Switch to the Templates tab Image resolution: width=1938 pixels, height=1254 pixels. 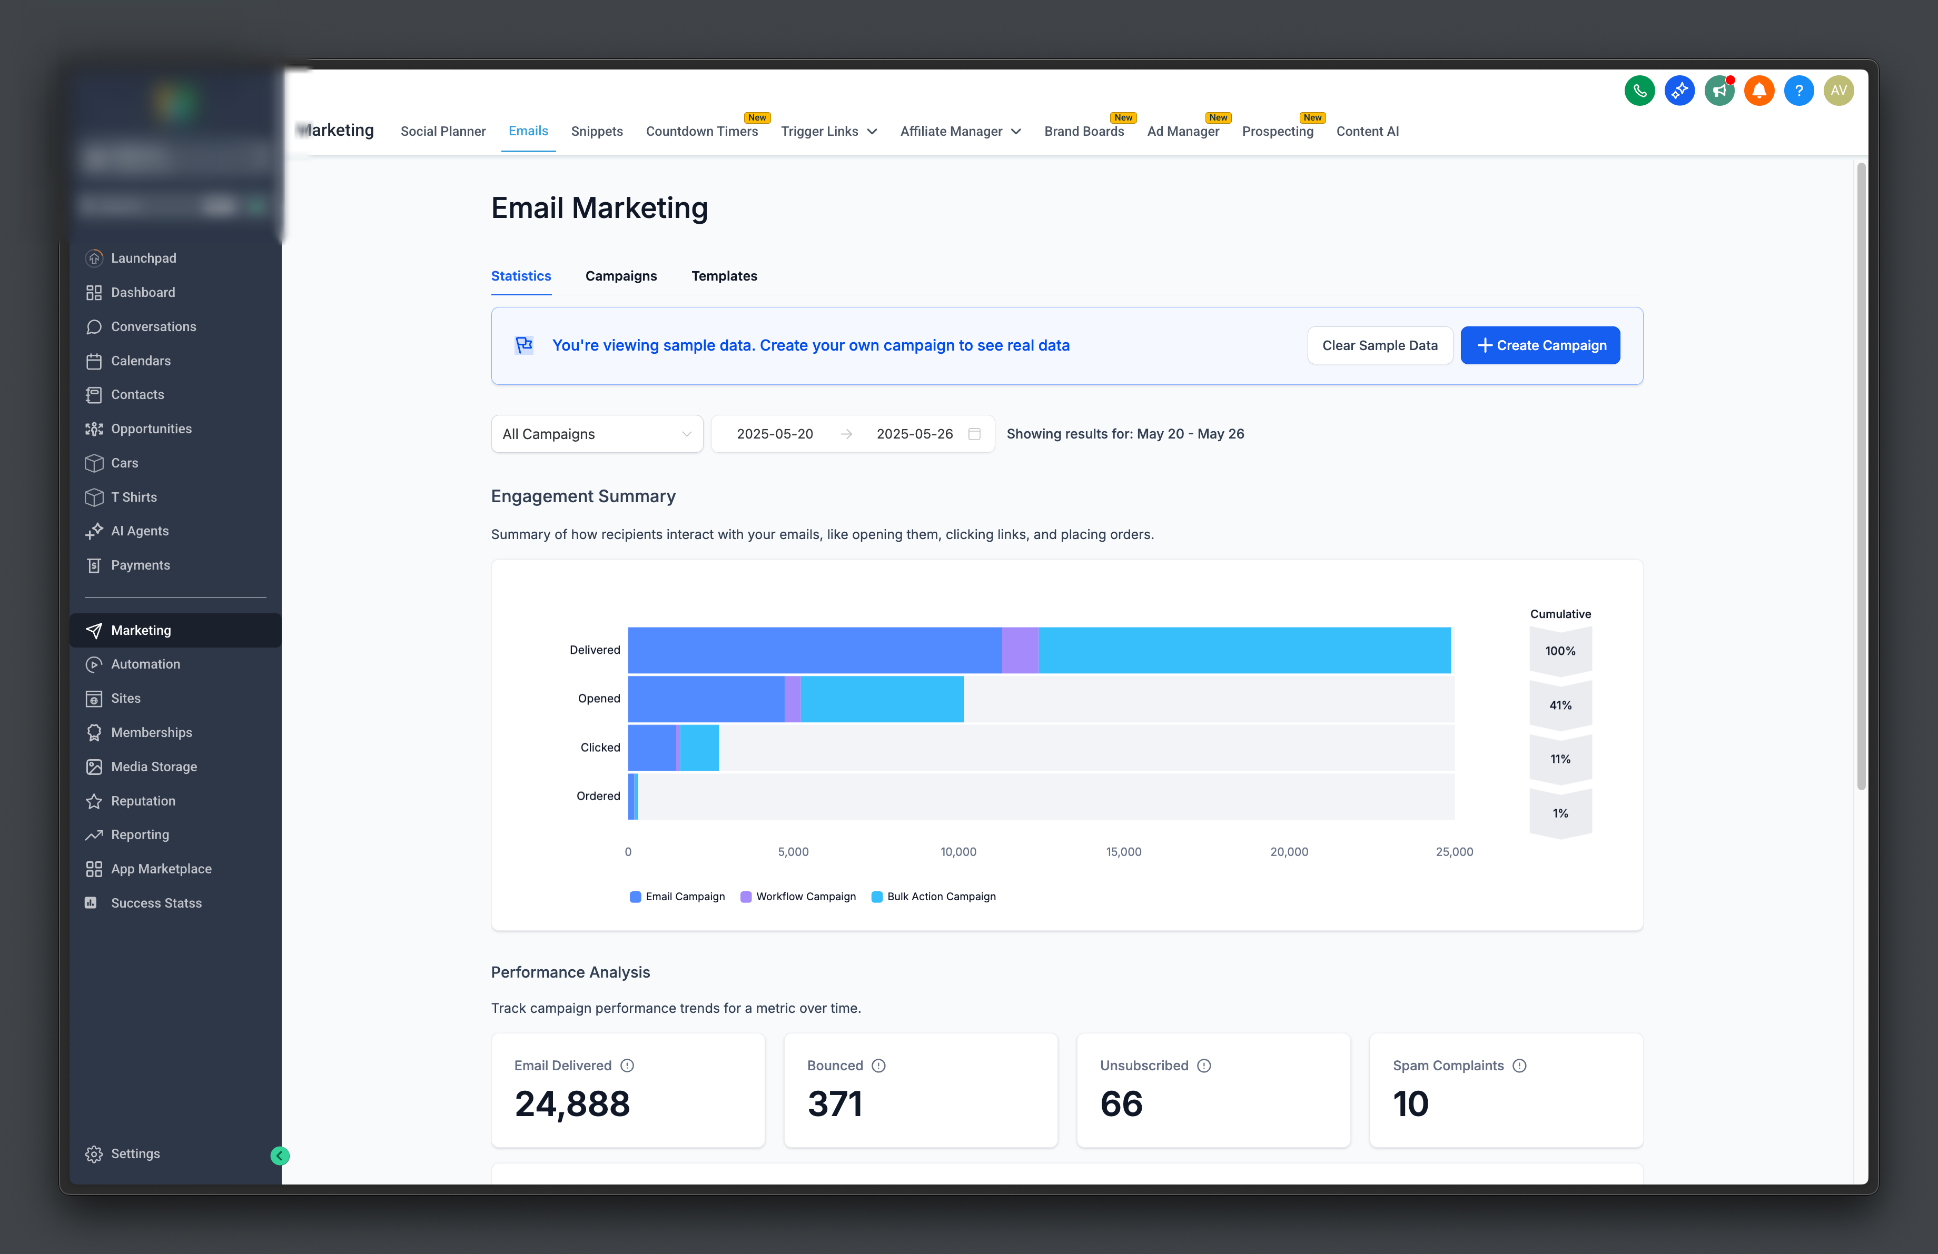click(x=724, y=276)
